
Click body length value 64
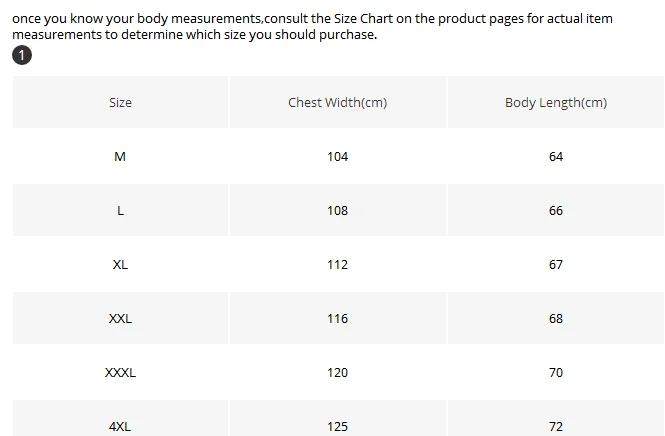[556, 157]
